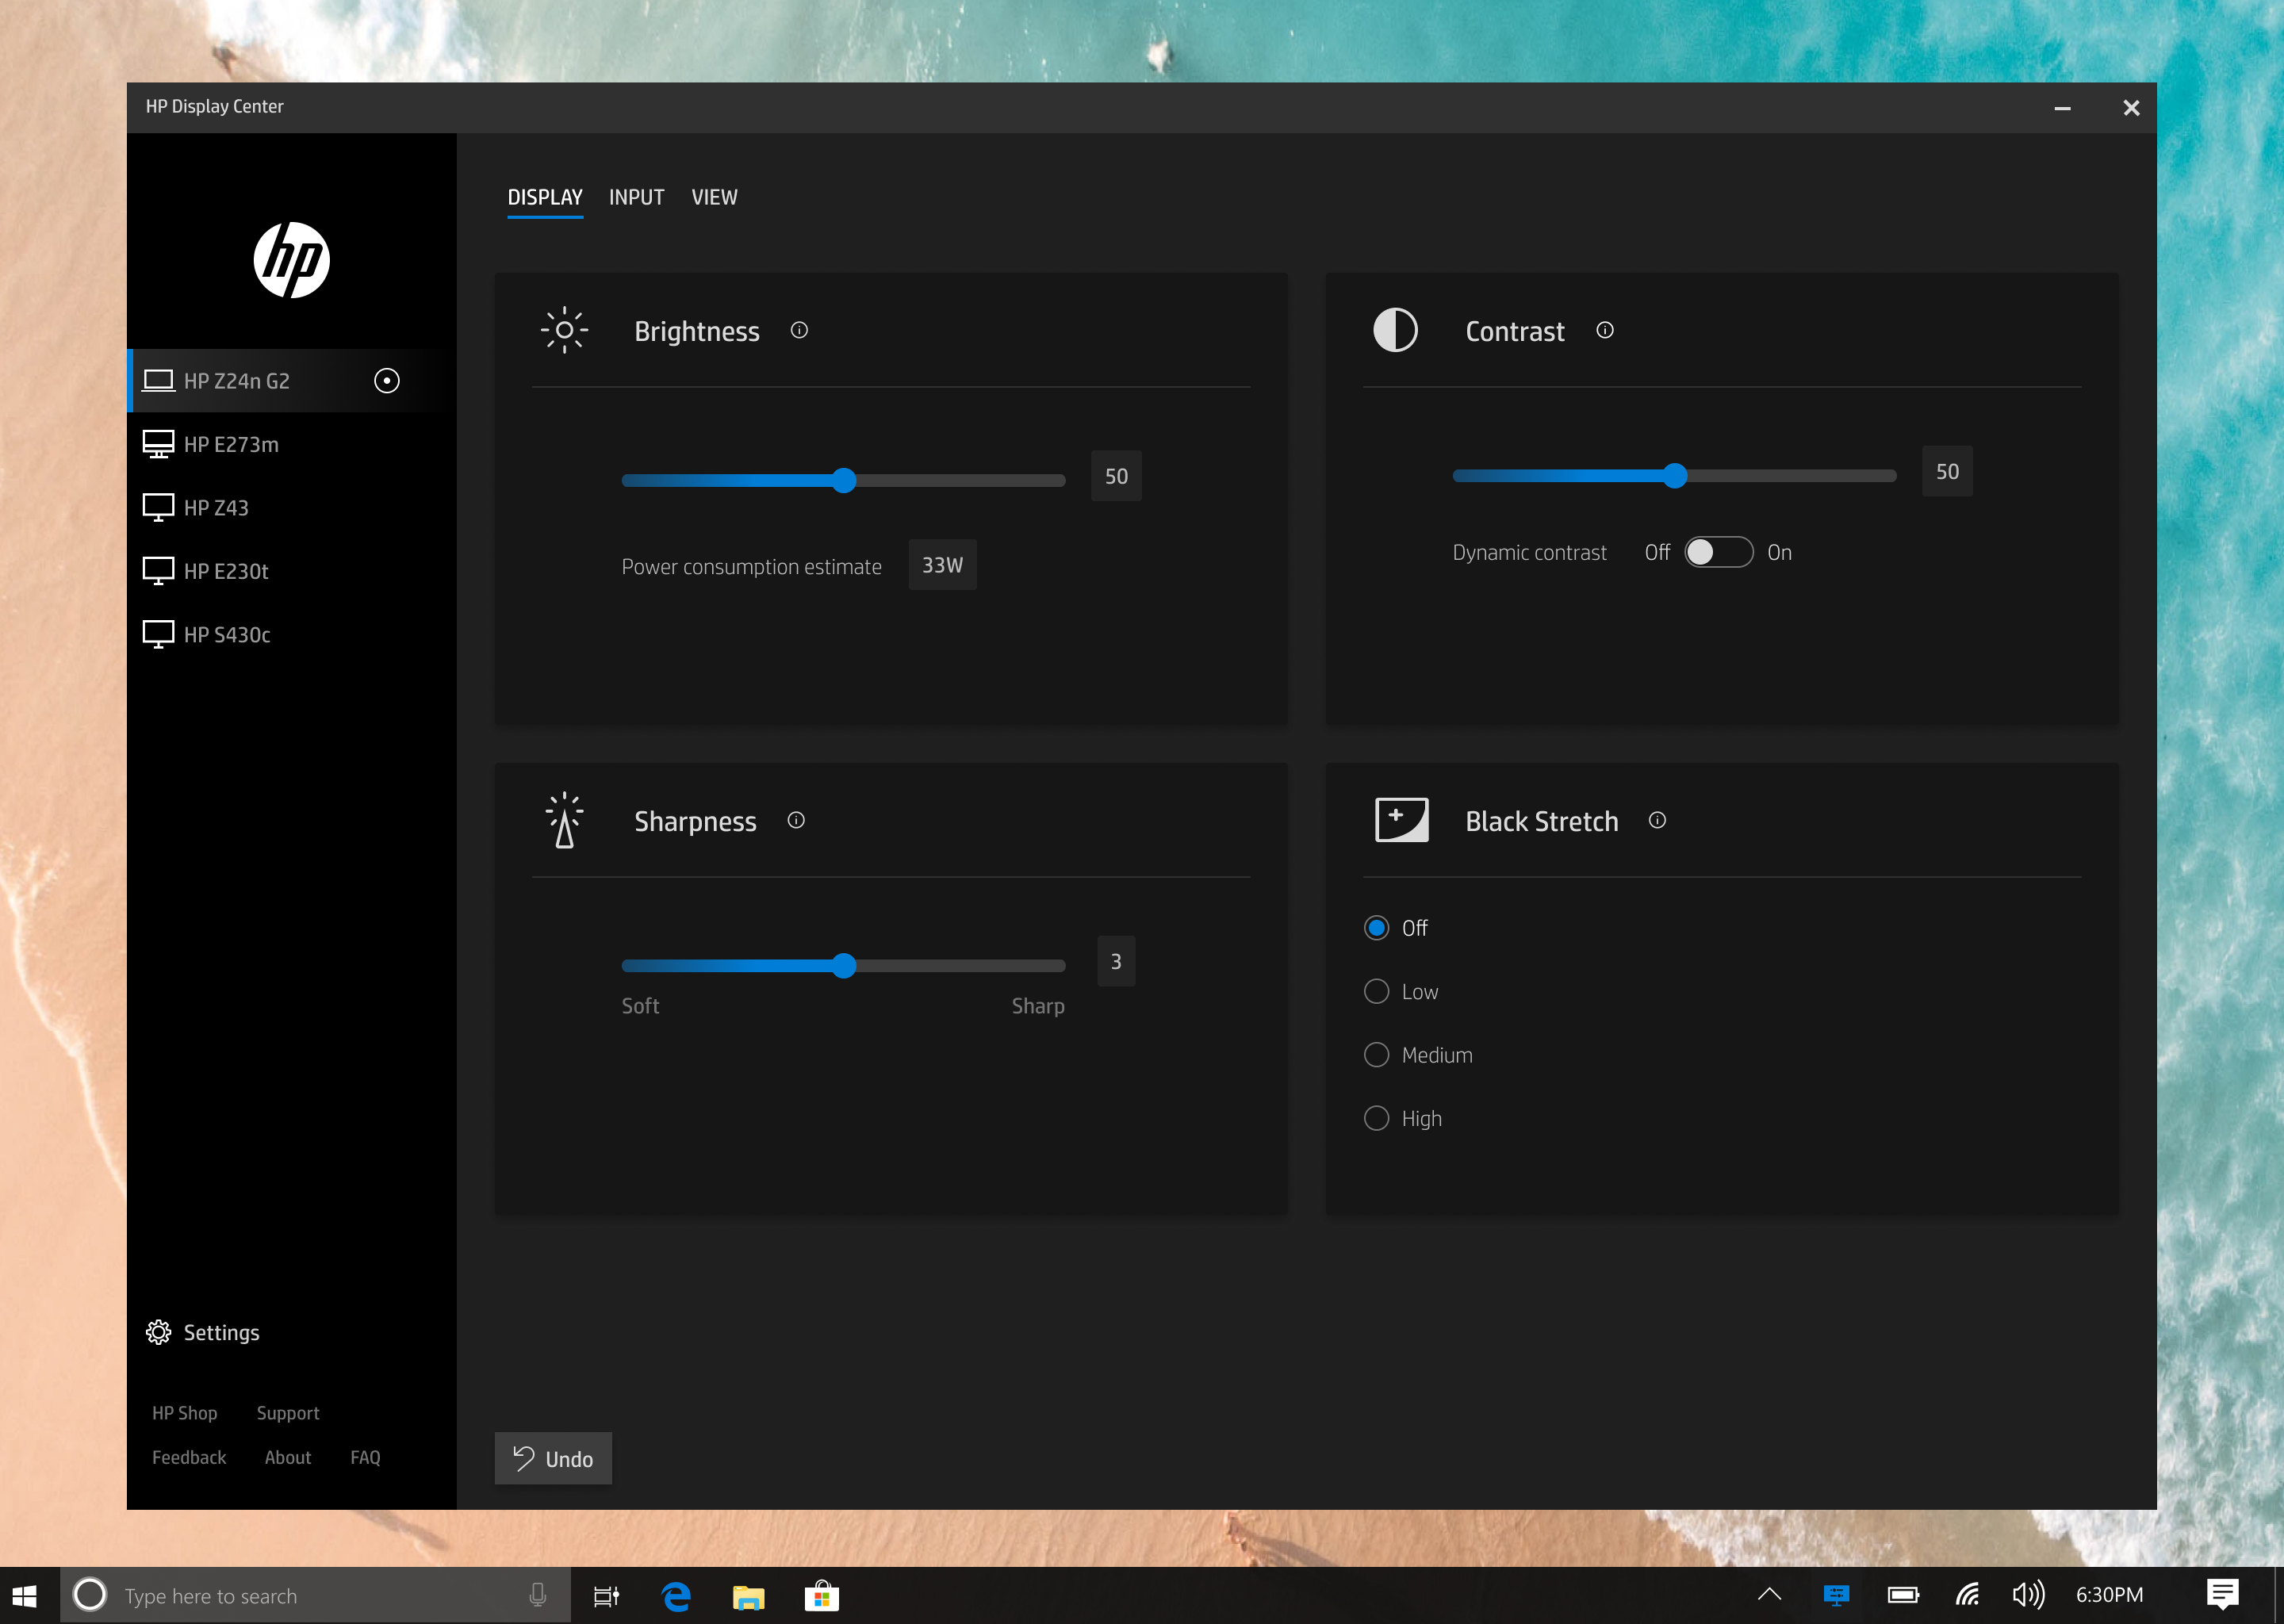Click the monitor icon beside HP E230t
The height and width of the screenshot is (1624, 2284).
158,571
